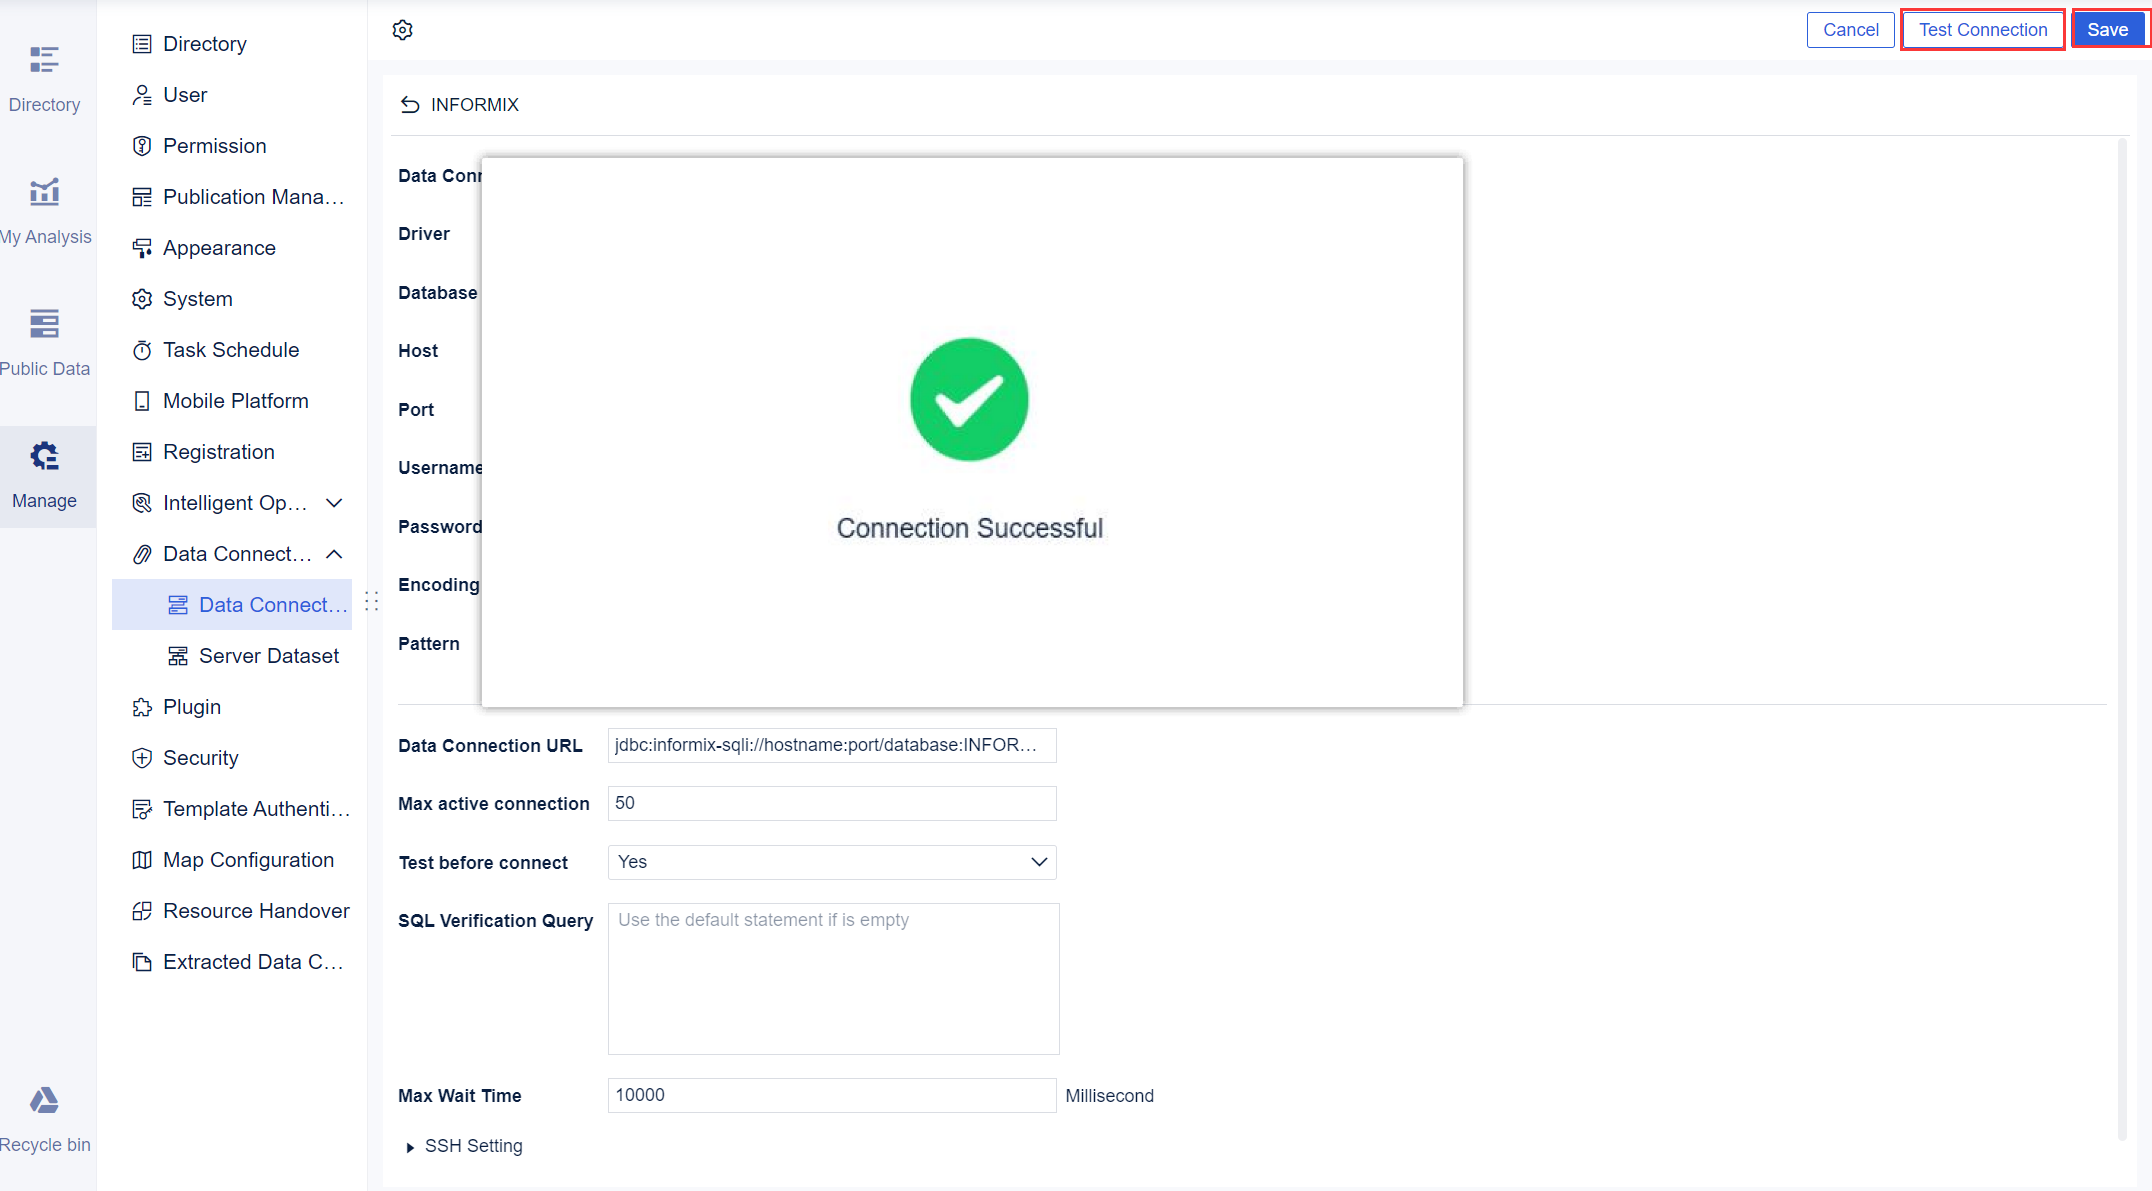Click the settings gear icon above INFORMIX

(x=402, y=30)
